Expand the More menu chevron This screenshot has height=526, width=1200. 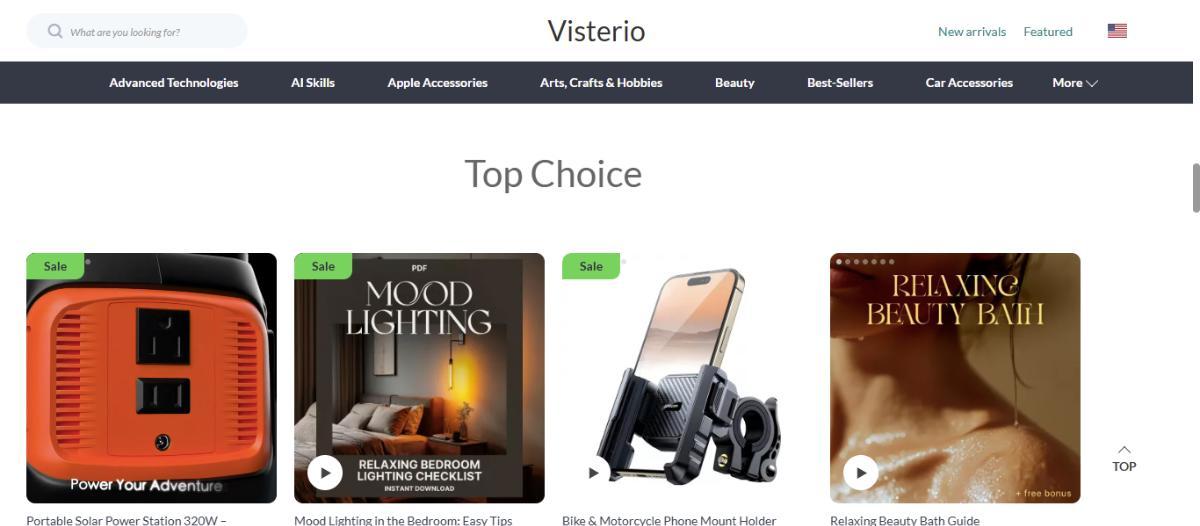(x=1092, y=83)
